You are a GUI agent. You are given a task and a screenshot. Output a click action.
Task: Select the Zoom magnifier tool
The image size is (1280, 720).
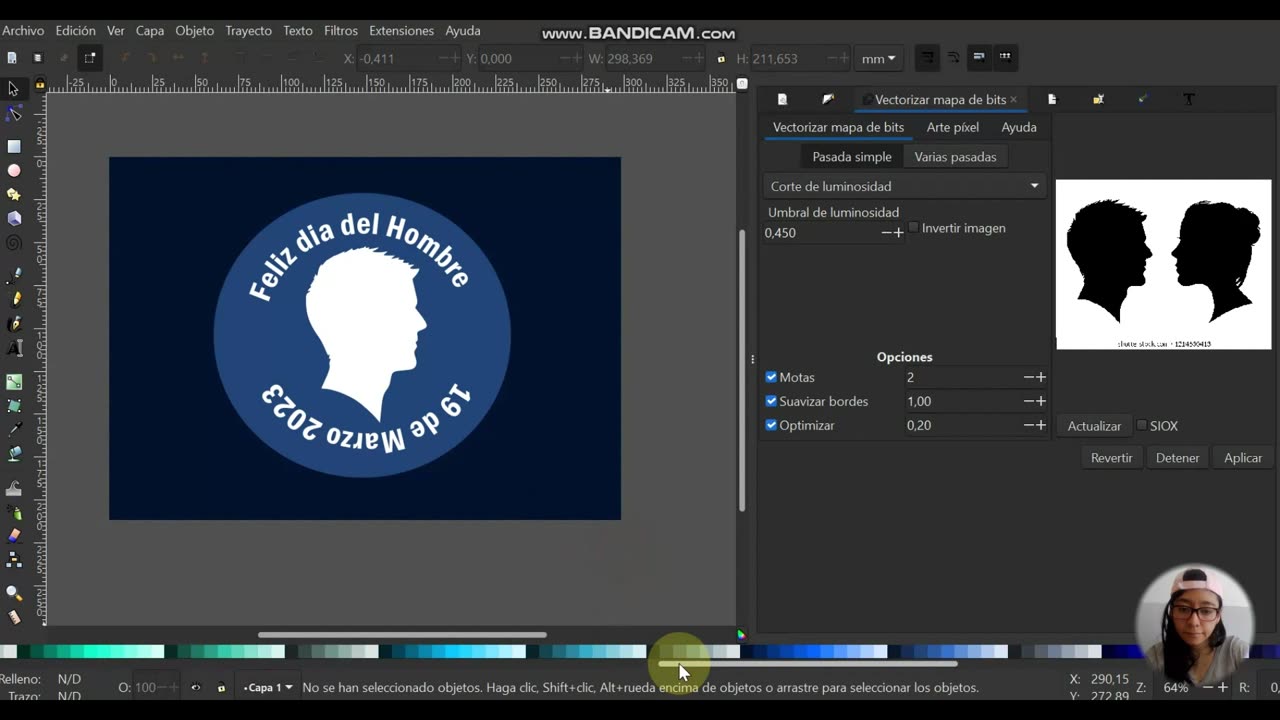(x=14, y=594)
